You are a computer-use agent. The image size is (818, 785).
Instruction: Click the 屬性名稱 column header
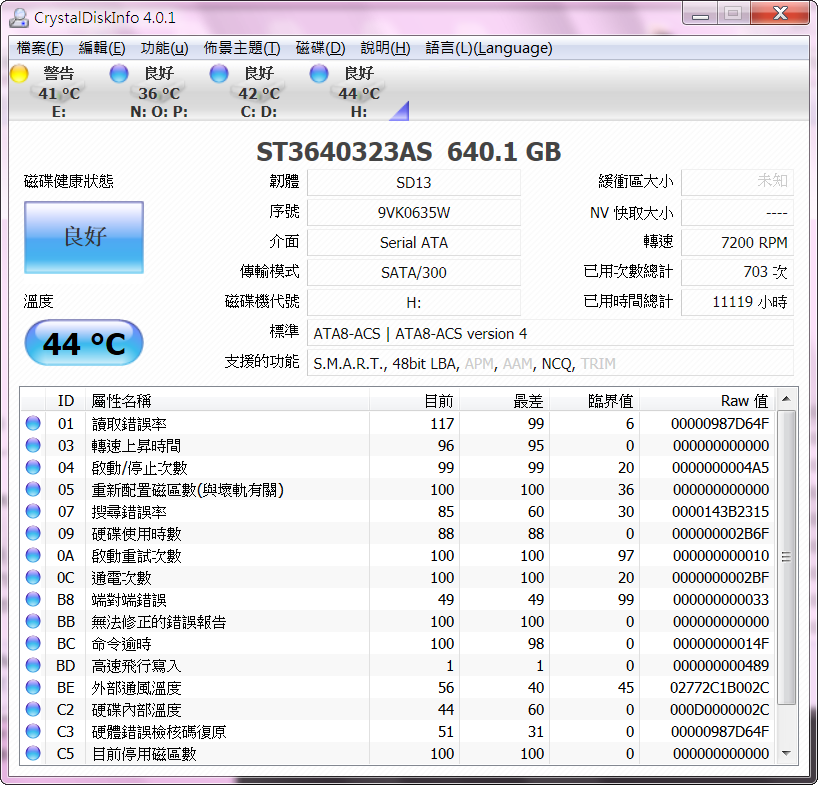coord(227,401)
